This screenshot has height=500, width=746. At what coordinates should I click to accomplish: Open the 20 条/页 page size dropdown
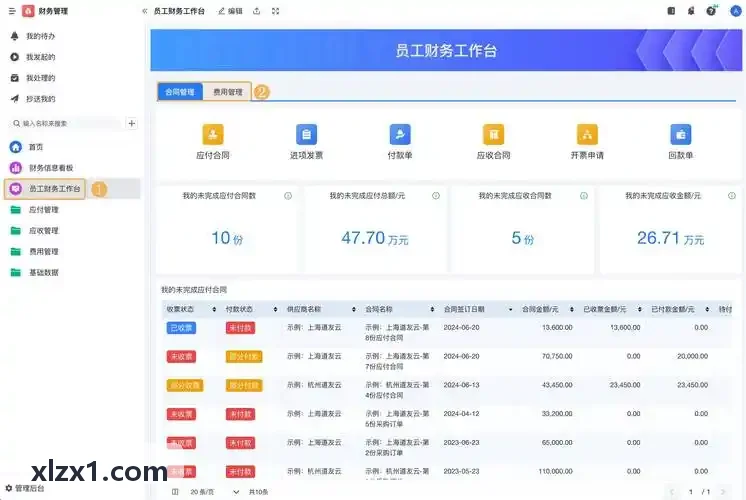coord(214,492)
